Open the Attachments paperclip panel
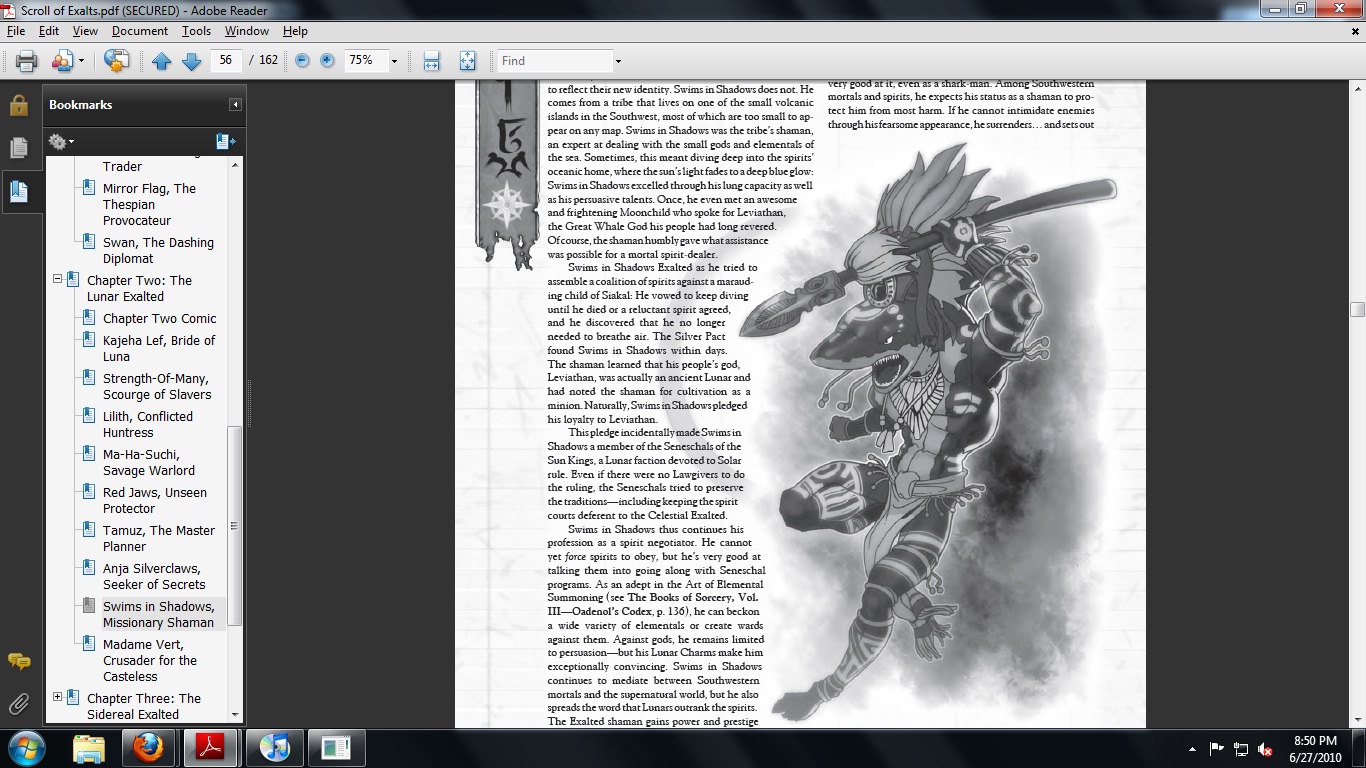The image size is (1366, 768). click(x=19, y=705)
